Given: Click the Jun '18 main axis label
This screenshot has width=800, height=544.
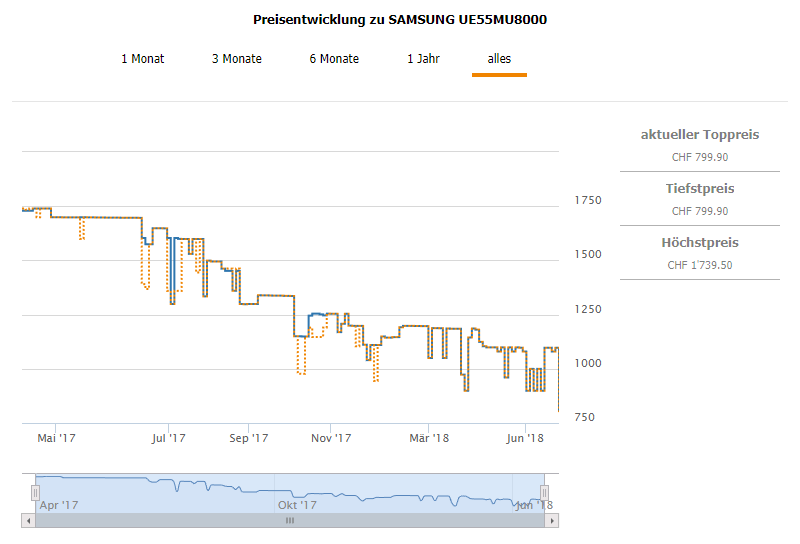Looking at the screenshot, I should pyautogui.click(x=525, y=438).
